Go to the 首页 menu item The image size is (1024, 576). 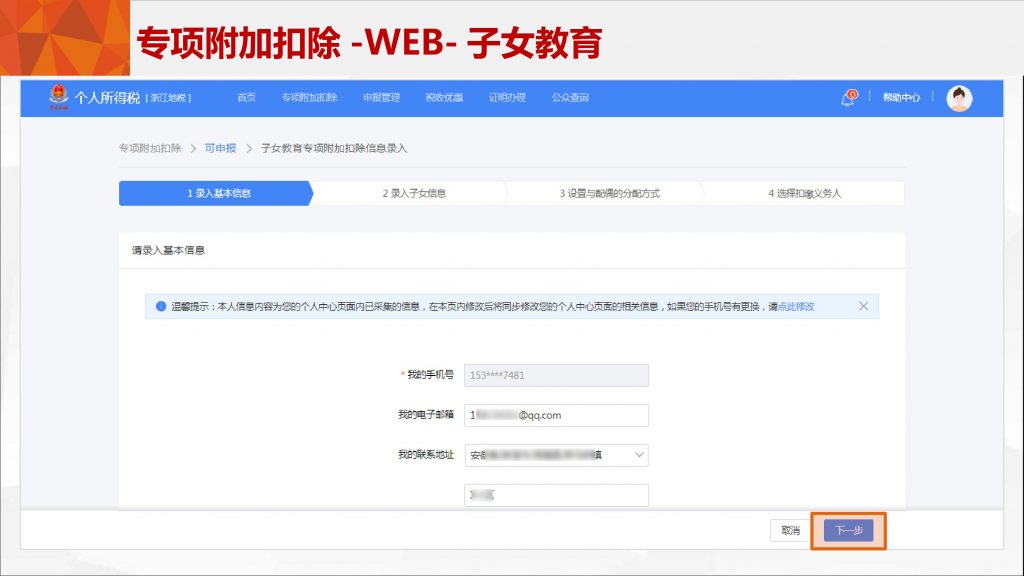pyautogui.click(x=246, y=98)
